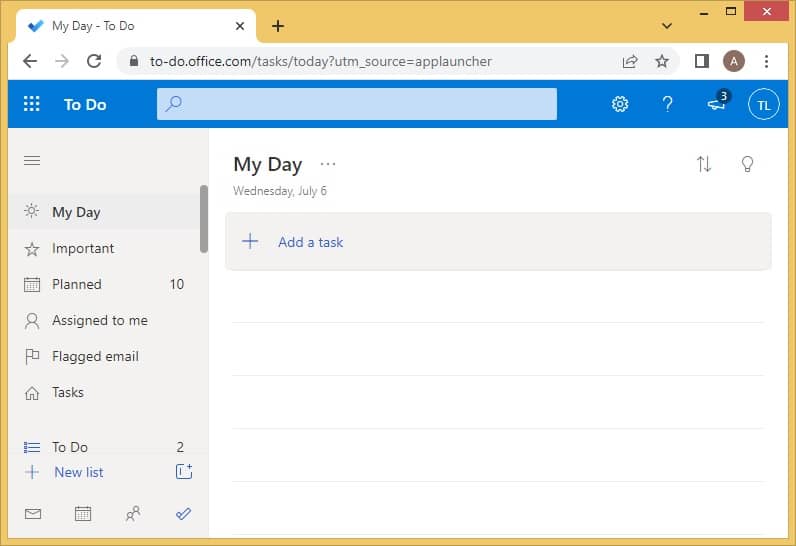Click the Planned count 10

pyautogui.click(x=177, y=284)
